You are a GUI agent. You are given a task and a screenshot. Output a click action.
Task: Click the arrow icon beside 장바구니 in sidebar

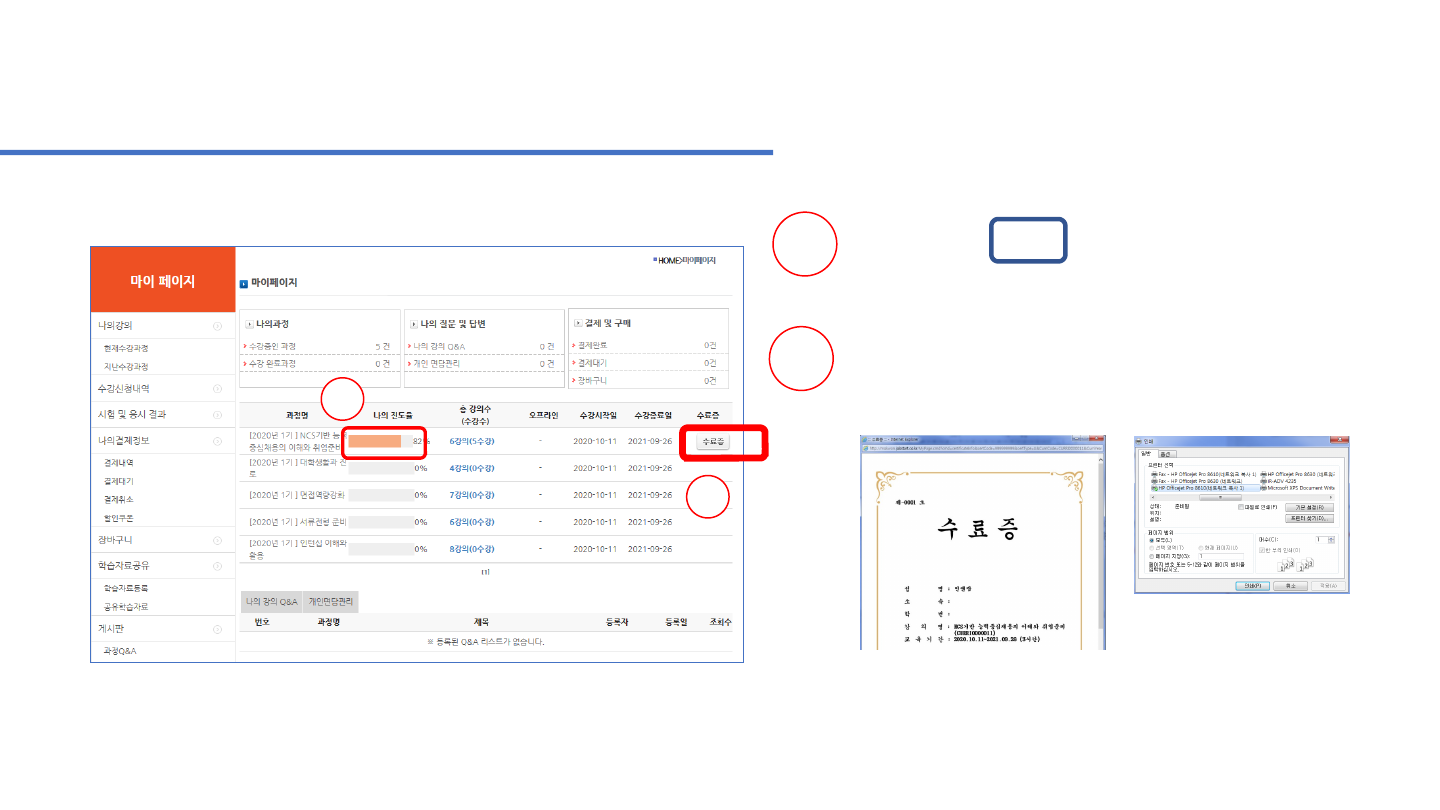pos(217,540)
